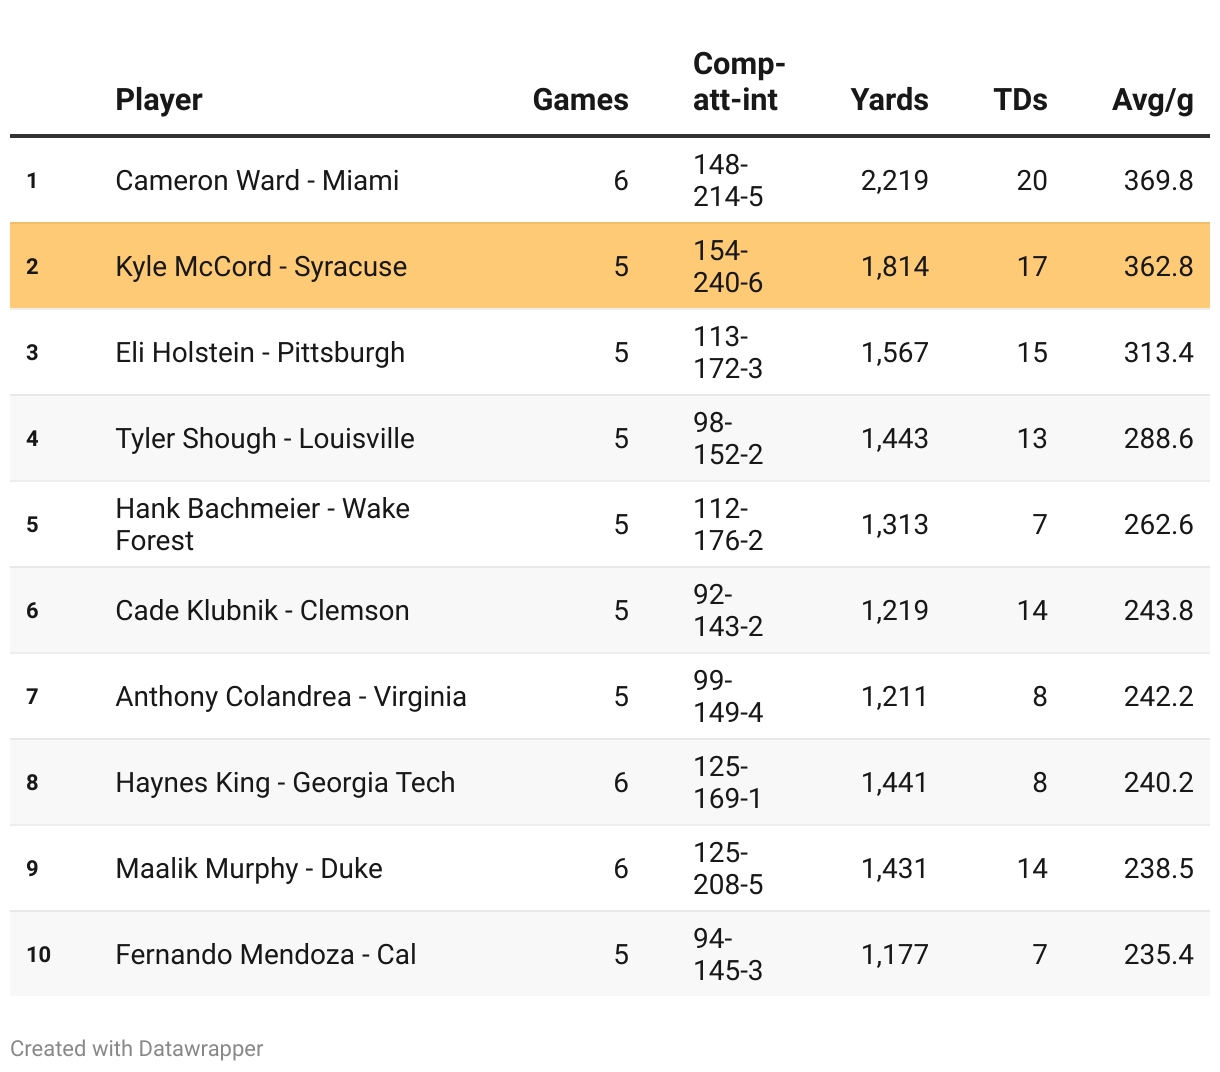Click the Comp-att-int column header
The image size is (1220, 1072).
point(738,82)
